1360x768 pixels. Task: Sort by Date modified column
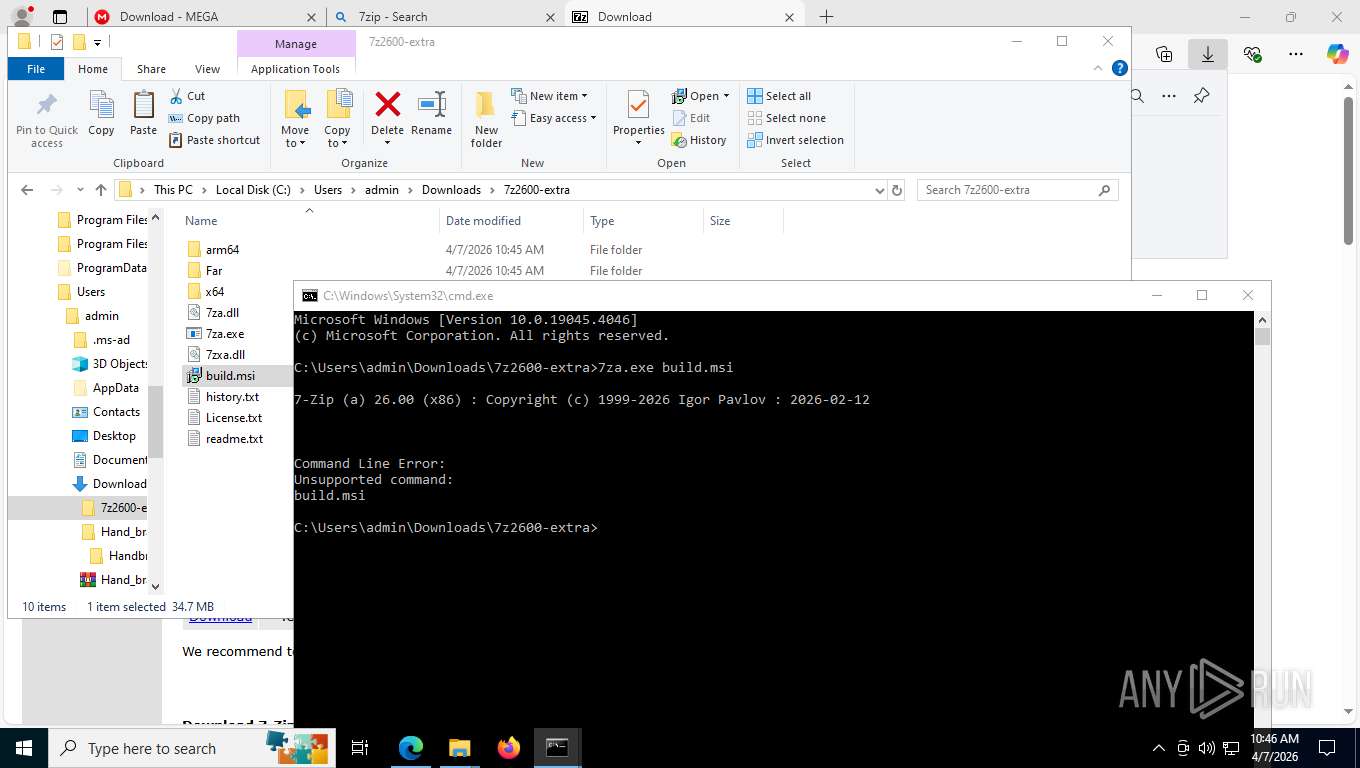[483, 221]
